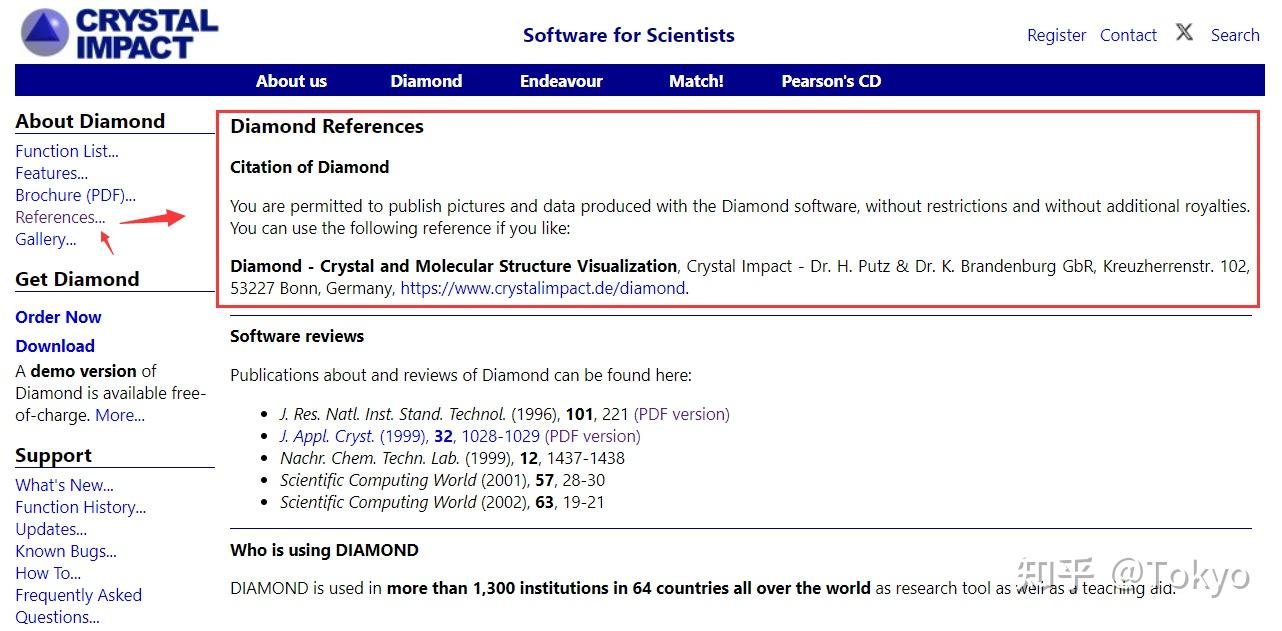Open the About us menu
The image size is (1282, 631).
[291, 81]
